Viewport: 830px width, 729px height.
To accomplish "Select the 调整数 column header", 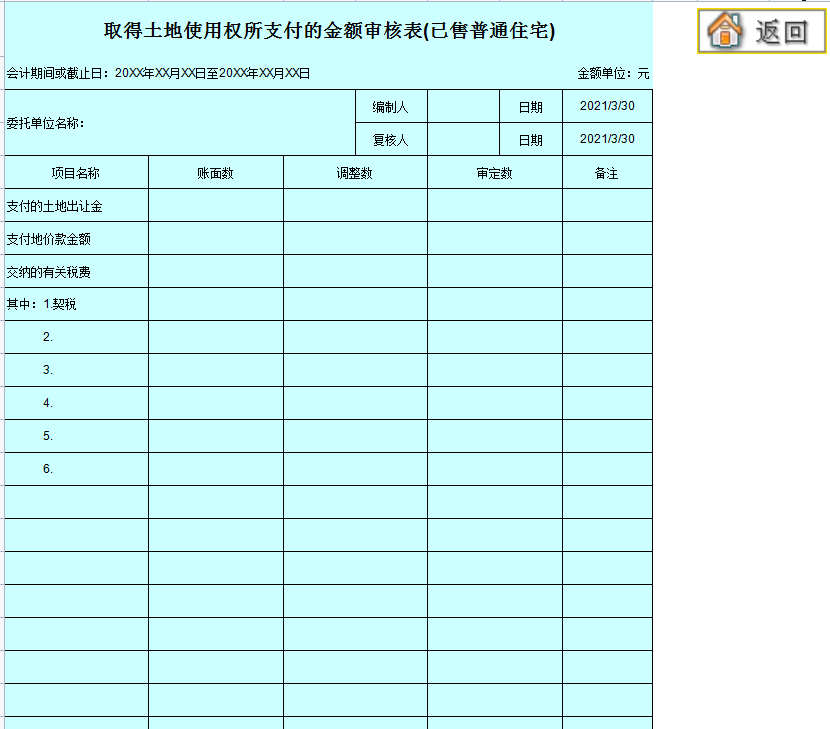I will click(x=355, y=171).
